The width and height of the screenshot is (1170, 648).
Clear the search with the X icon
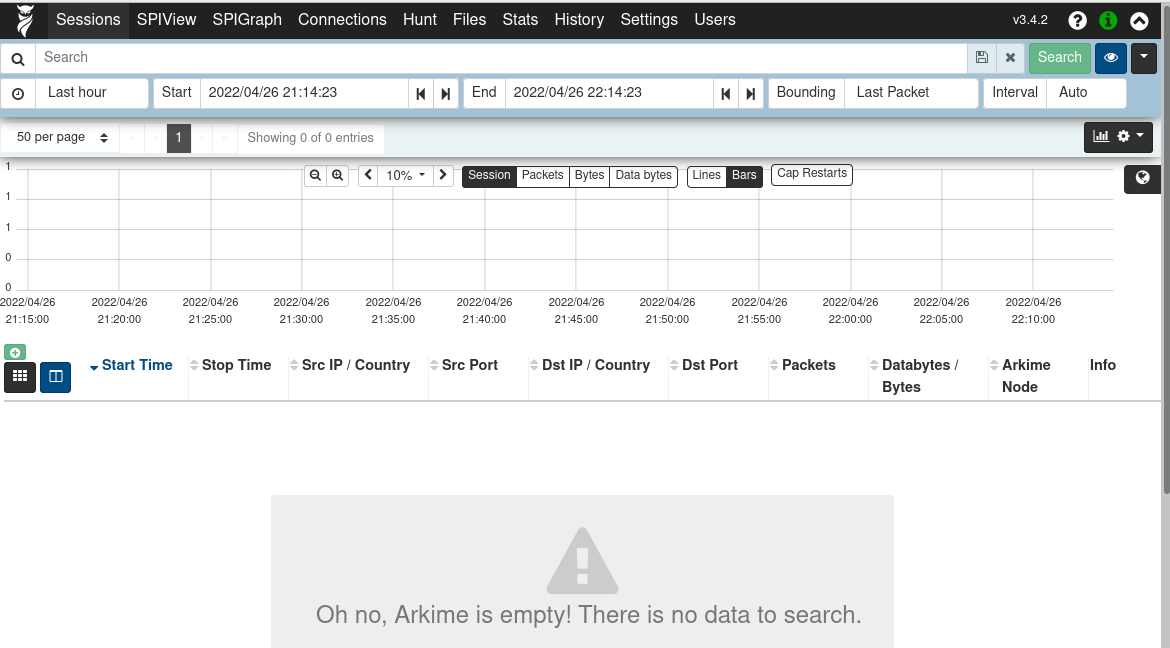1010,57
